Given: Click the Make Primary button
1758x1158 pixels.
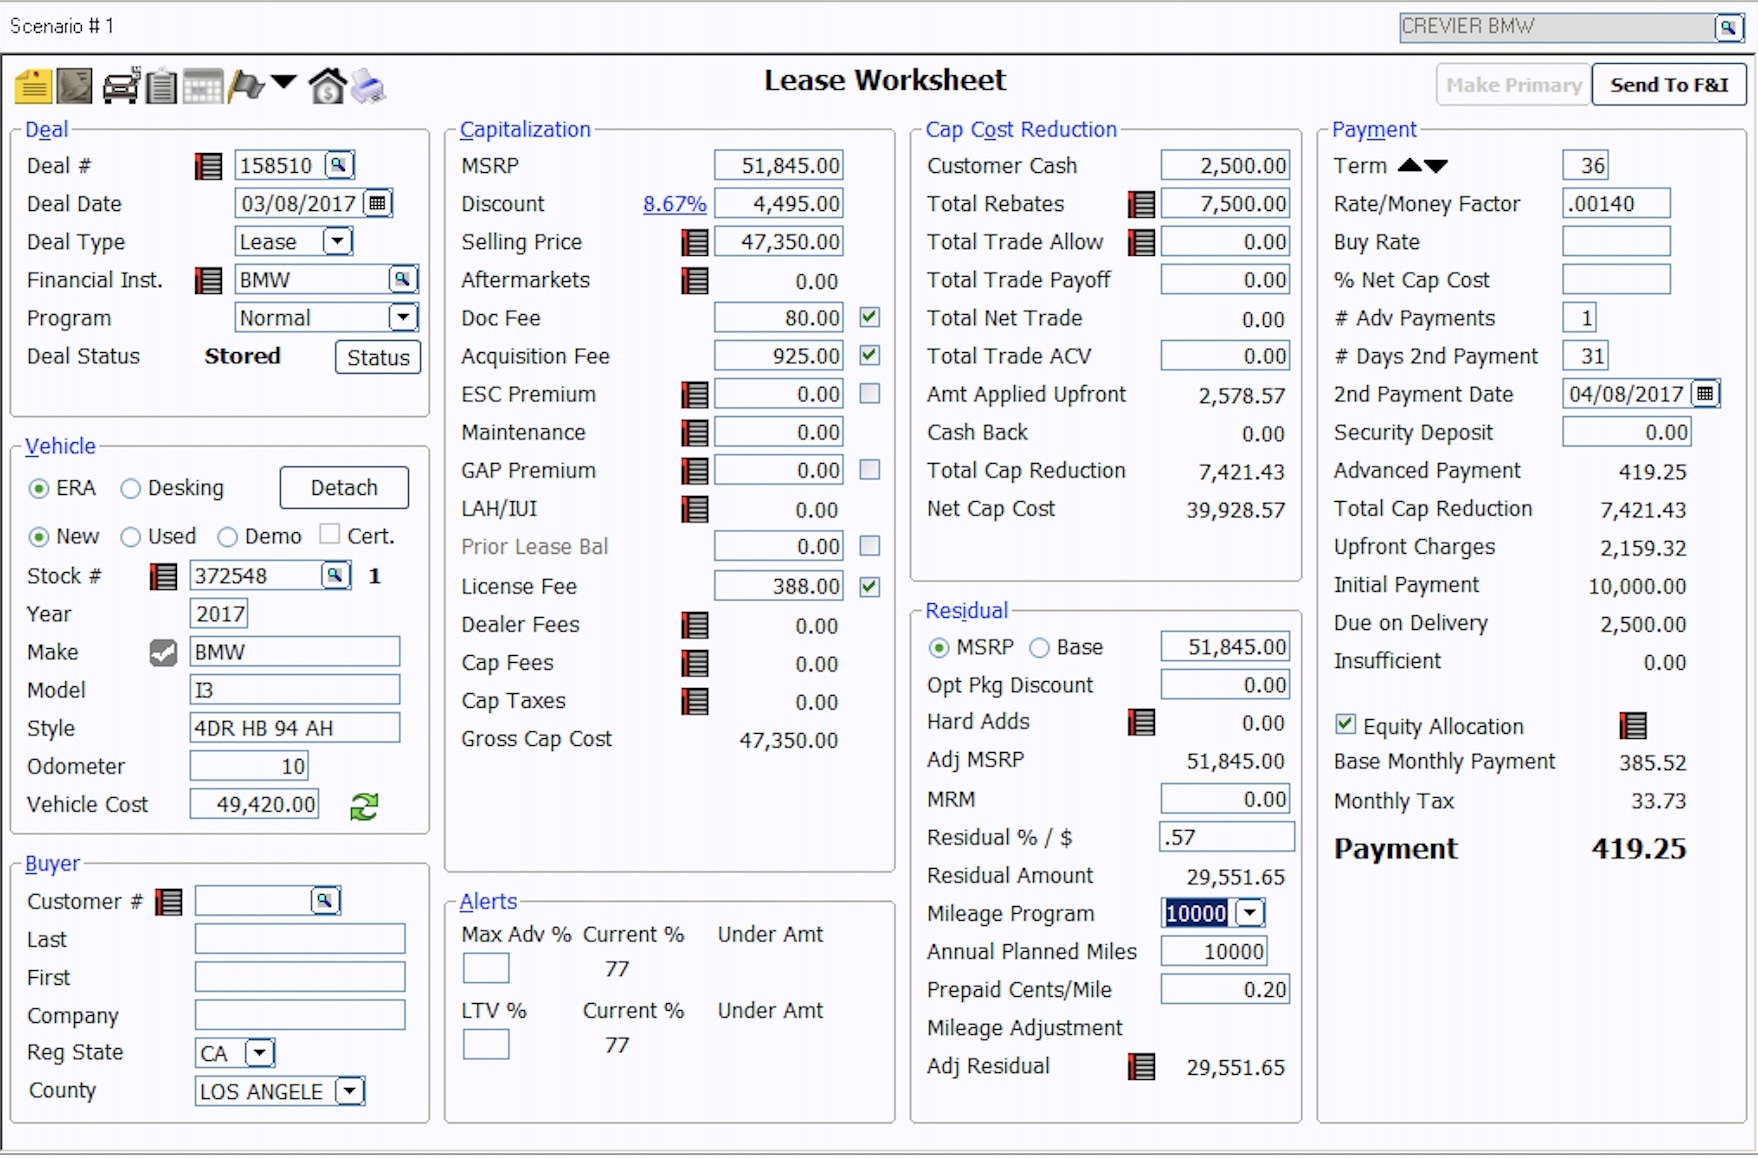Looking at the screenshot, I should tap(1513, 85).
